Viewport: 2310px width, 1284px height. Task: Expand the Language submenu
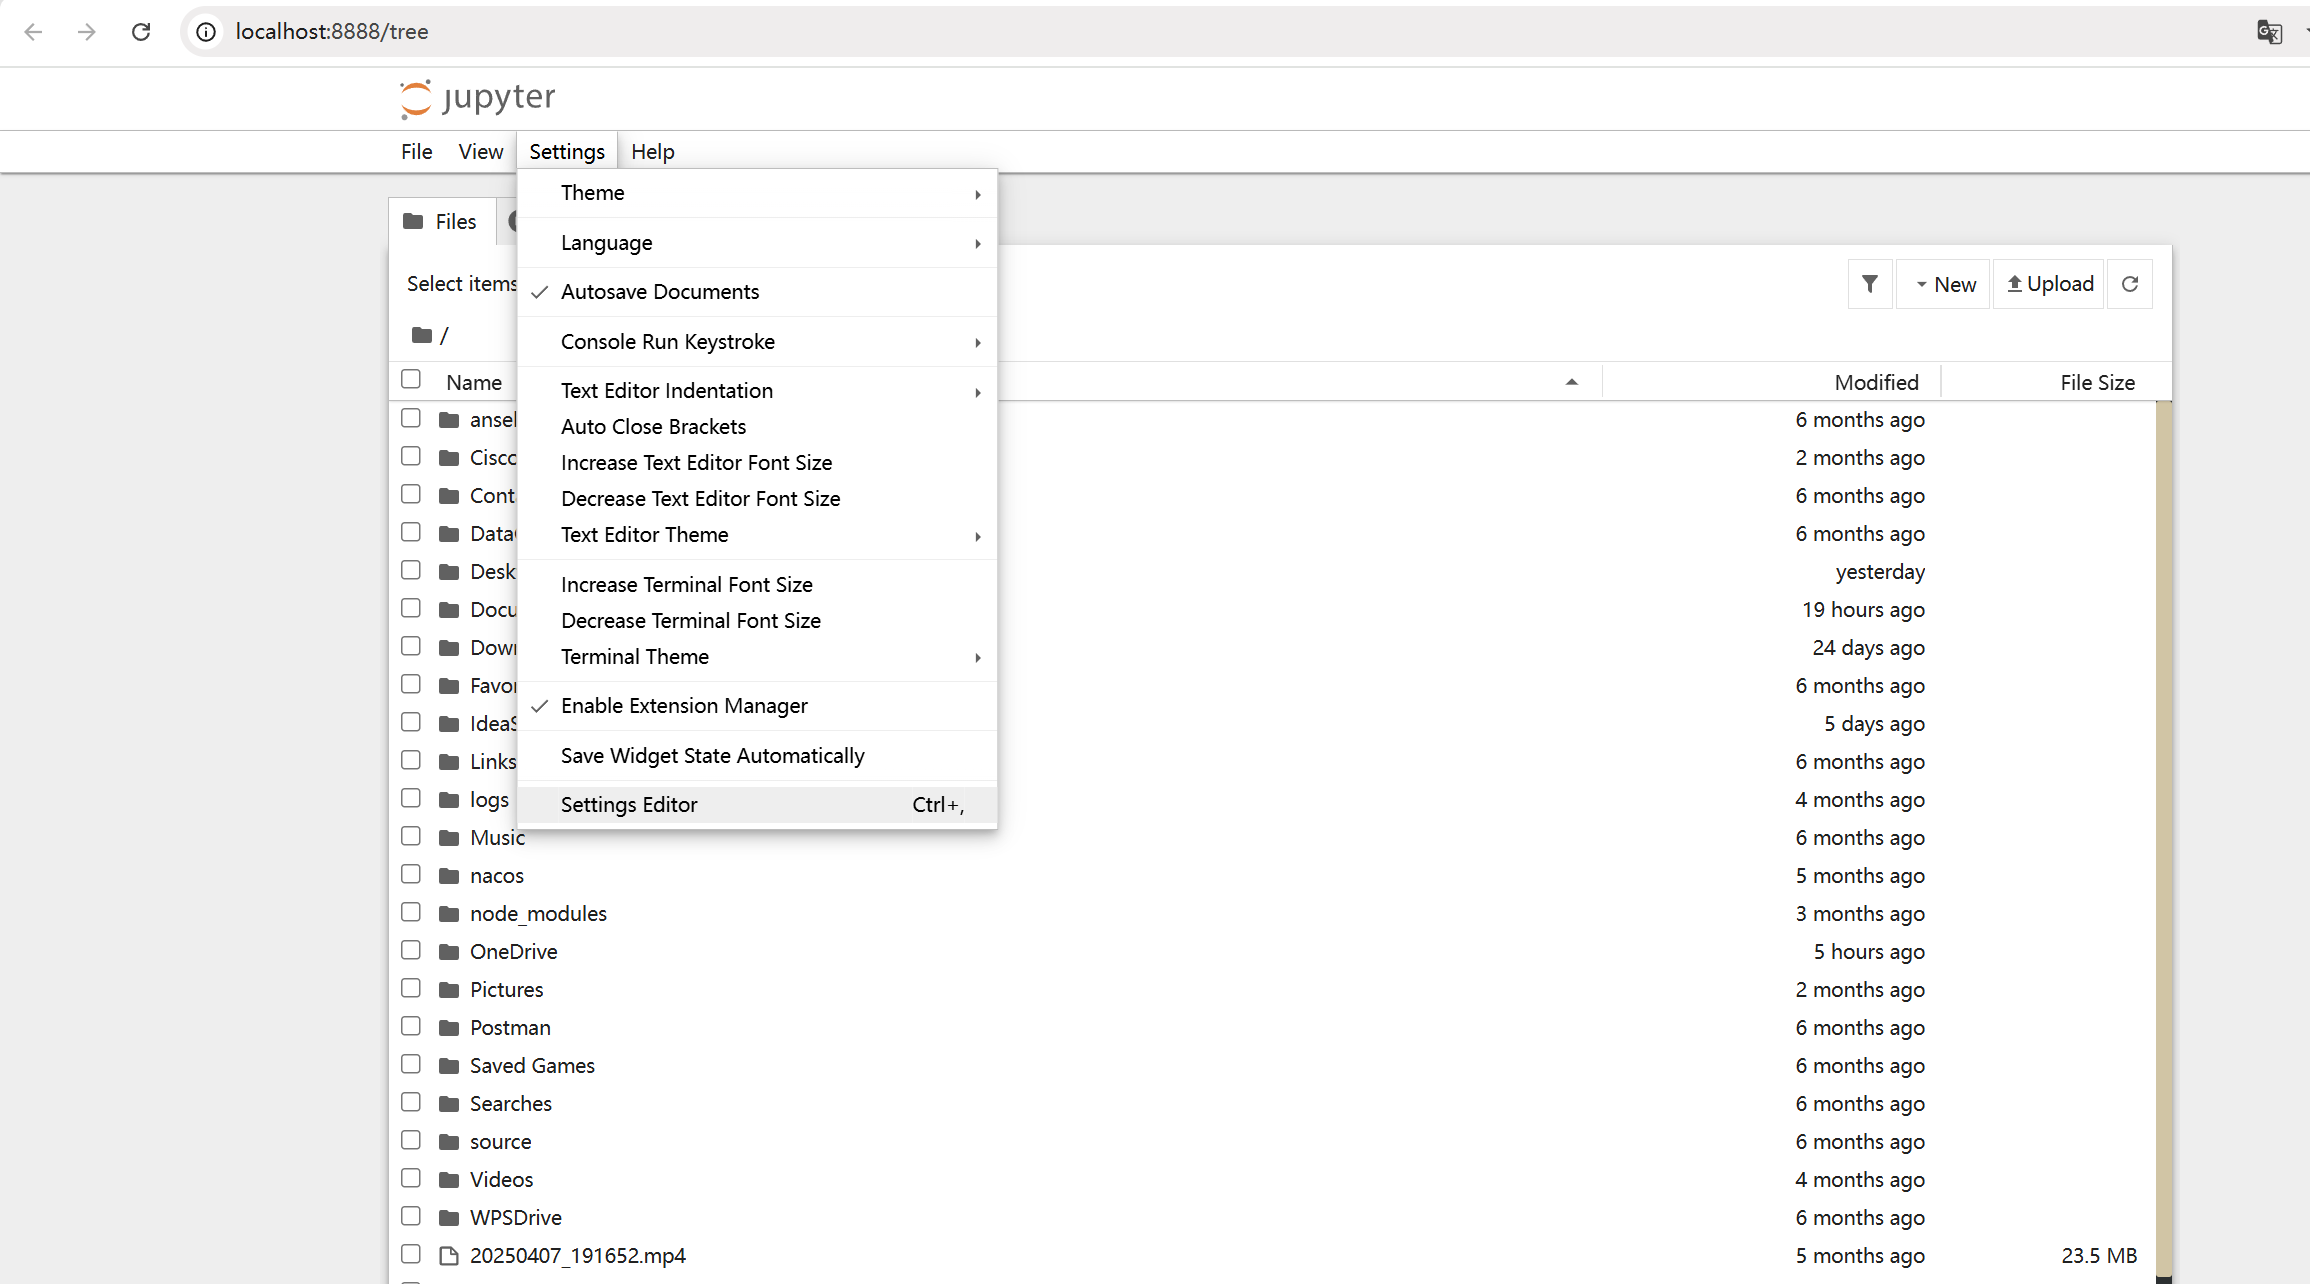click(757, 243)
